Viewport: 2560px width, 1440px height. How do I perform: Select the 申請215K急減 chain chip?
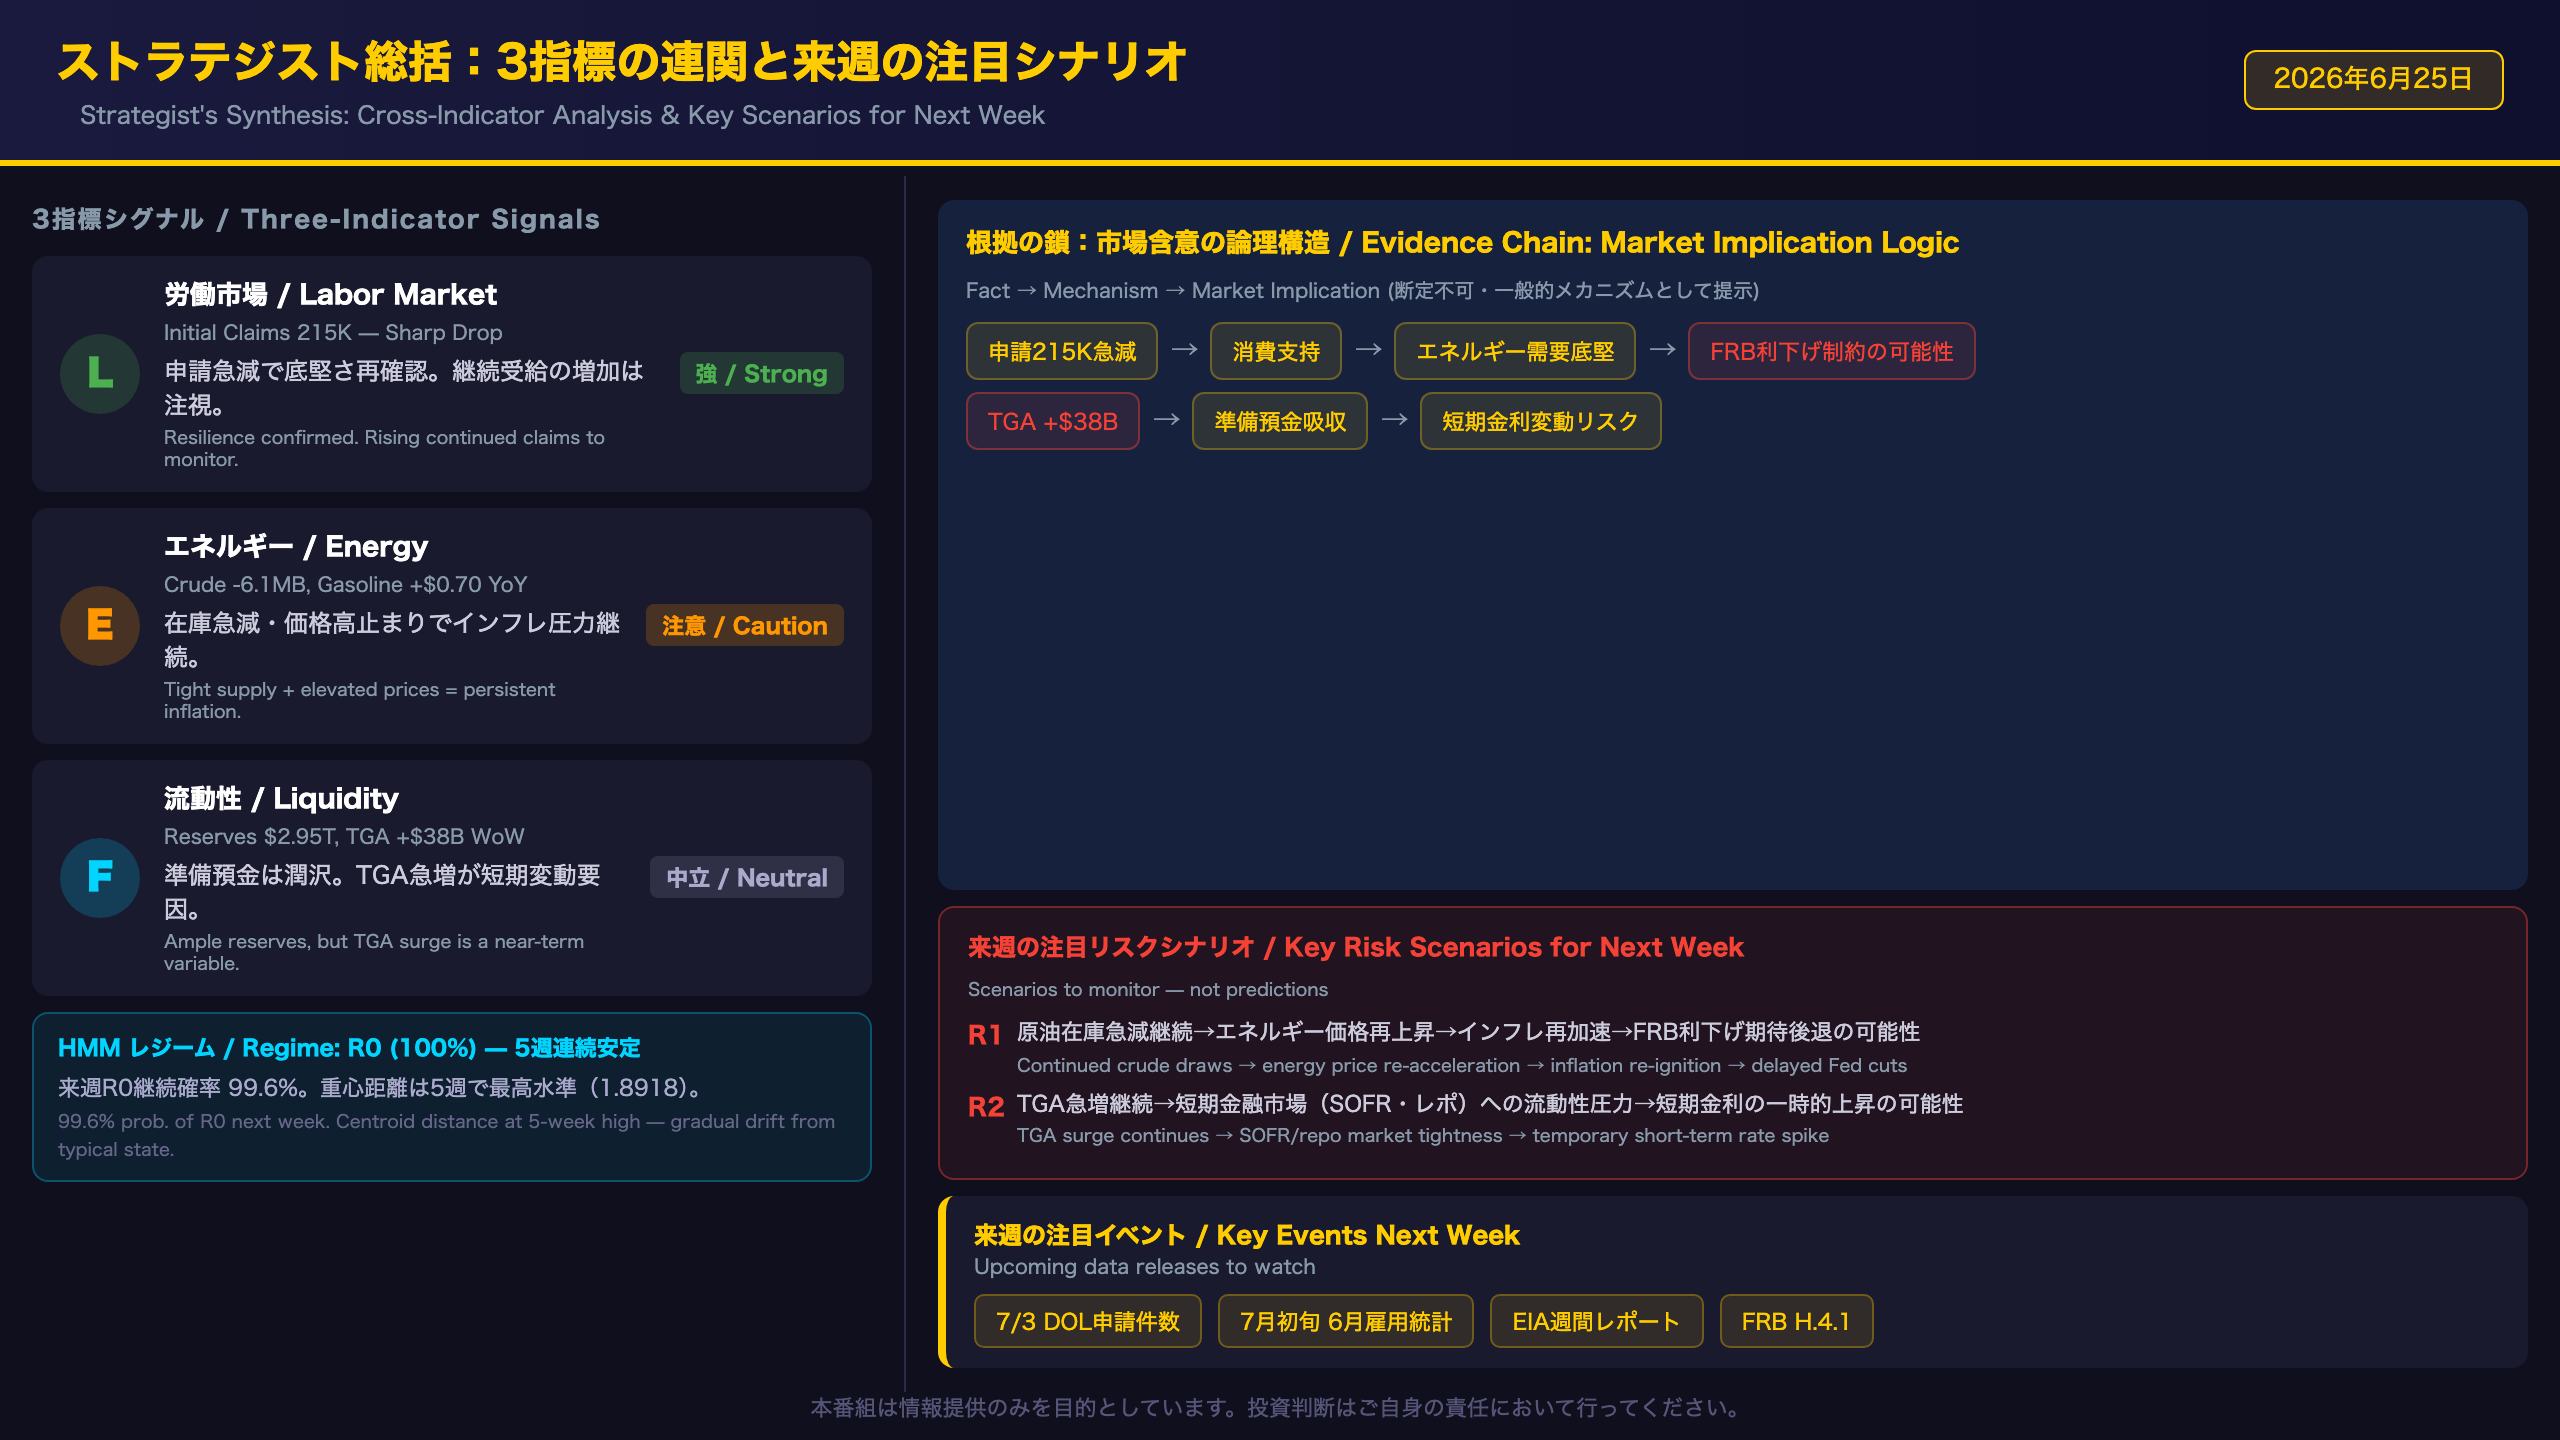(x=1062, y=351)
